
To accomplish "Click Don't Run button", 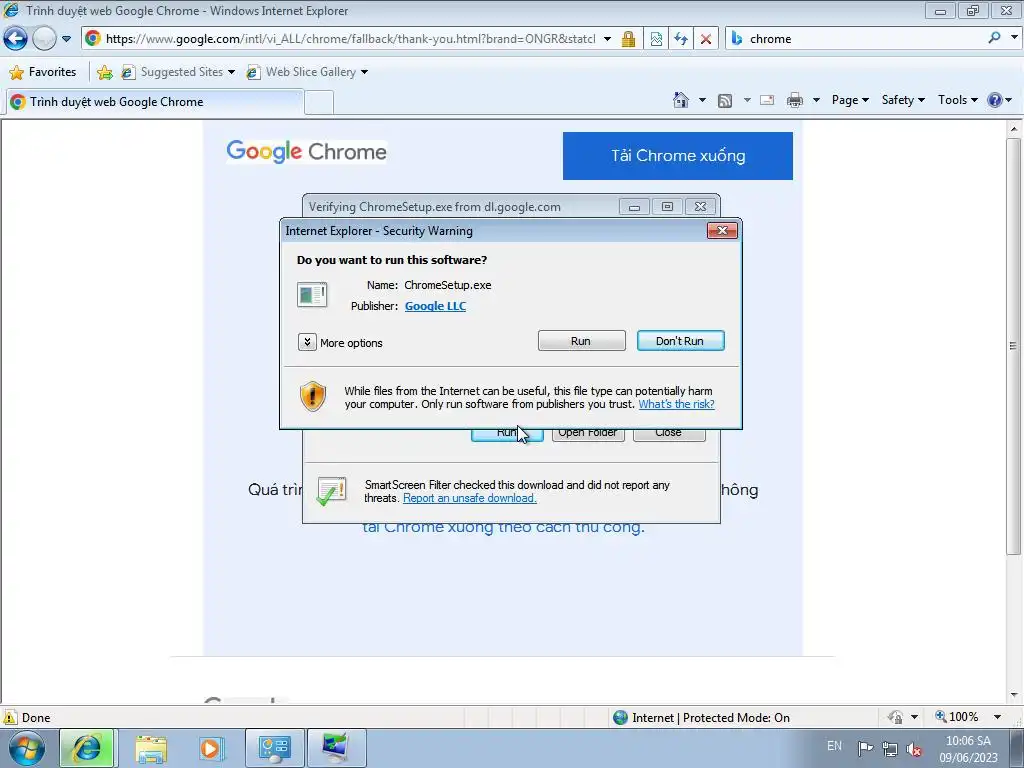I will (680, 341).
